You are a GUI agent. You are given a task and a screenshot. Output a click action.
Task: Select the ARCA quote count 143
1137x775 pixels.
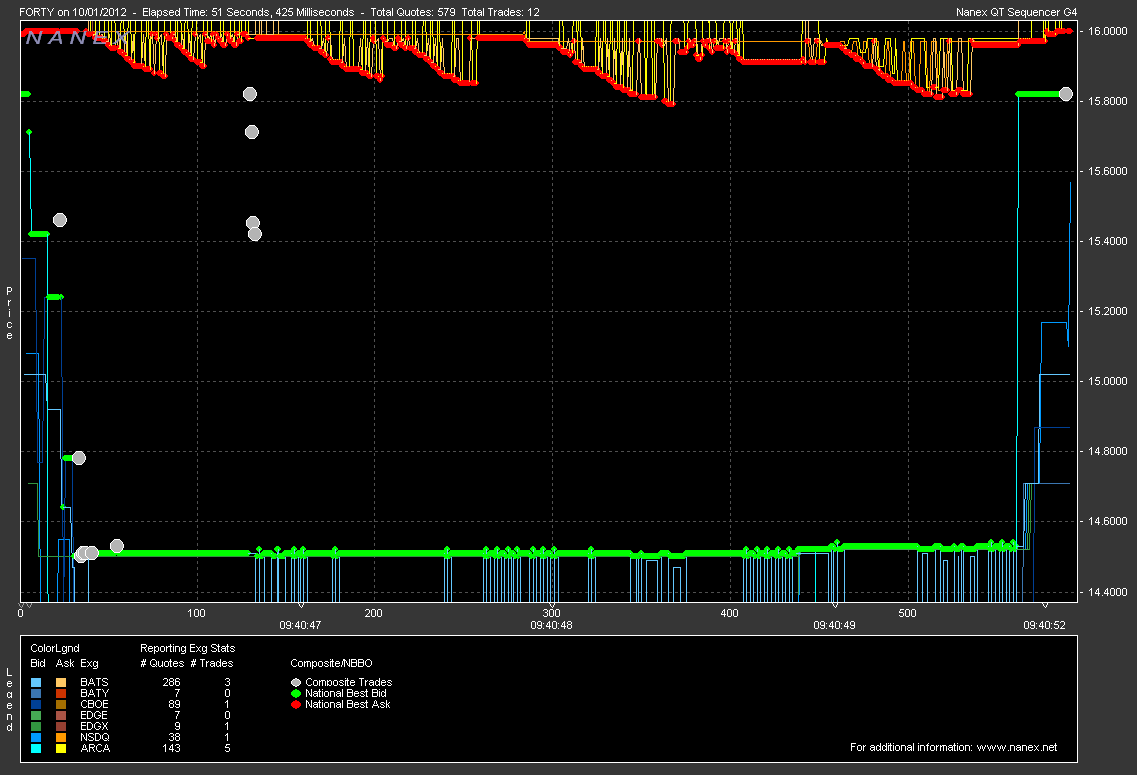point(171,748)
